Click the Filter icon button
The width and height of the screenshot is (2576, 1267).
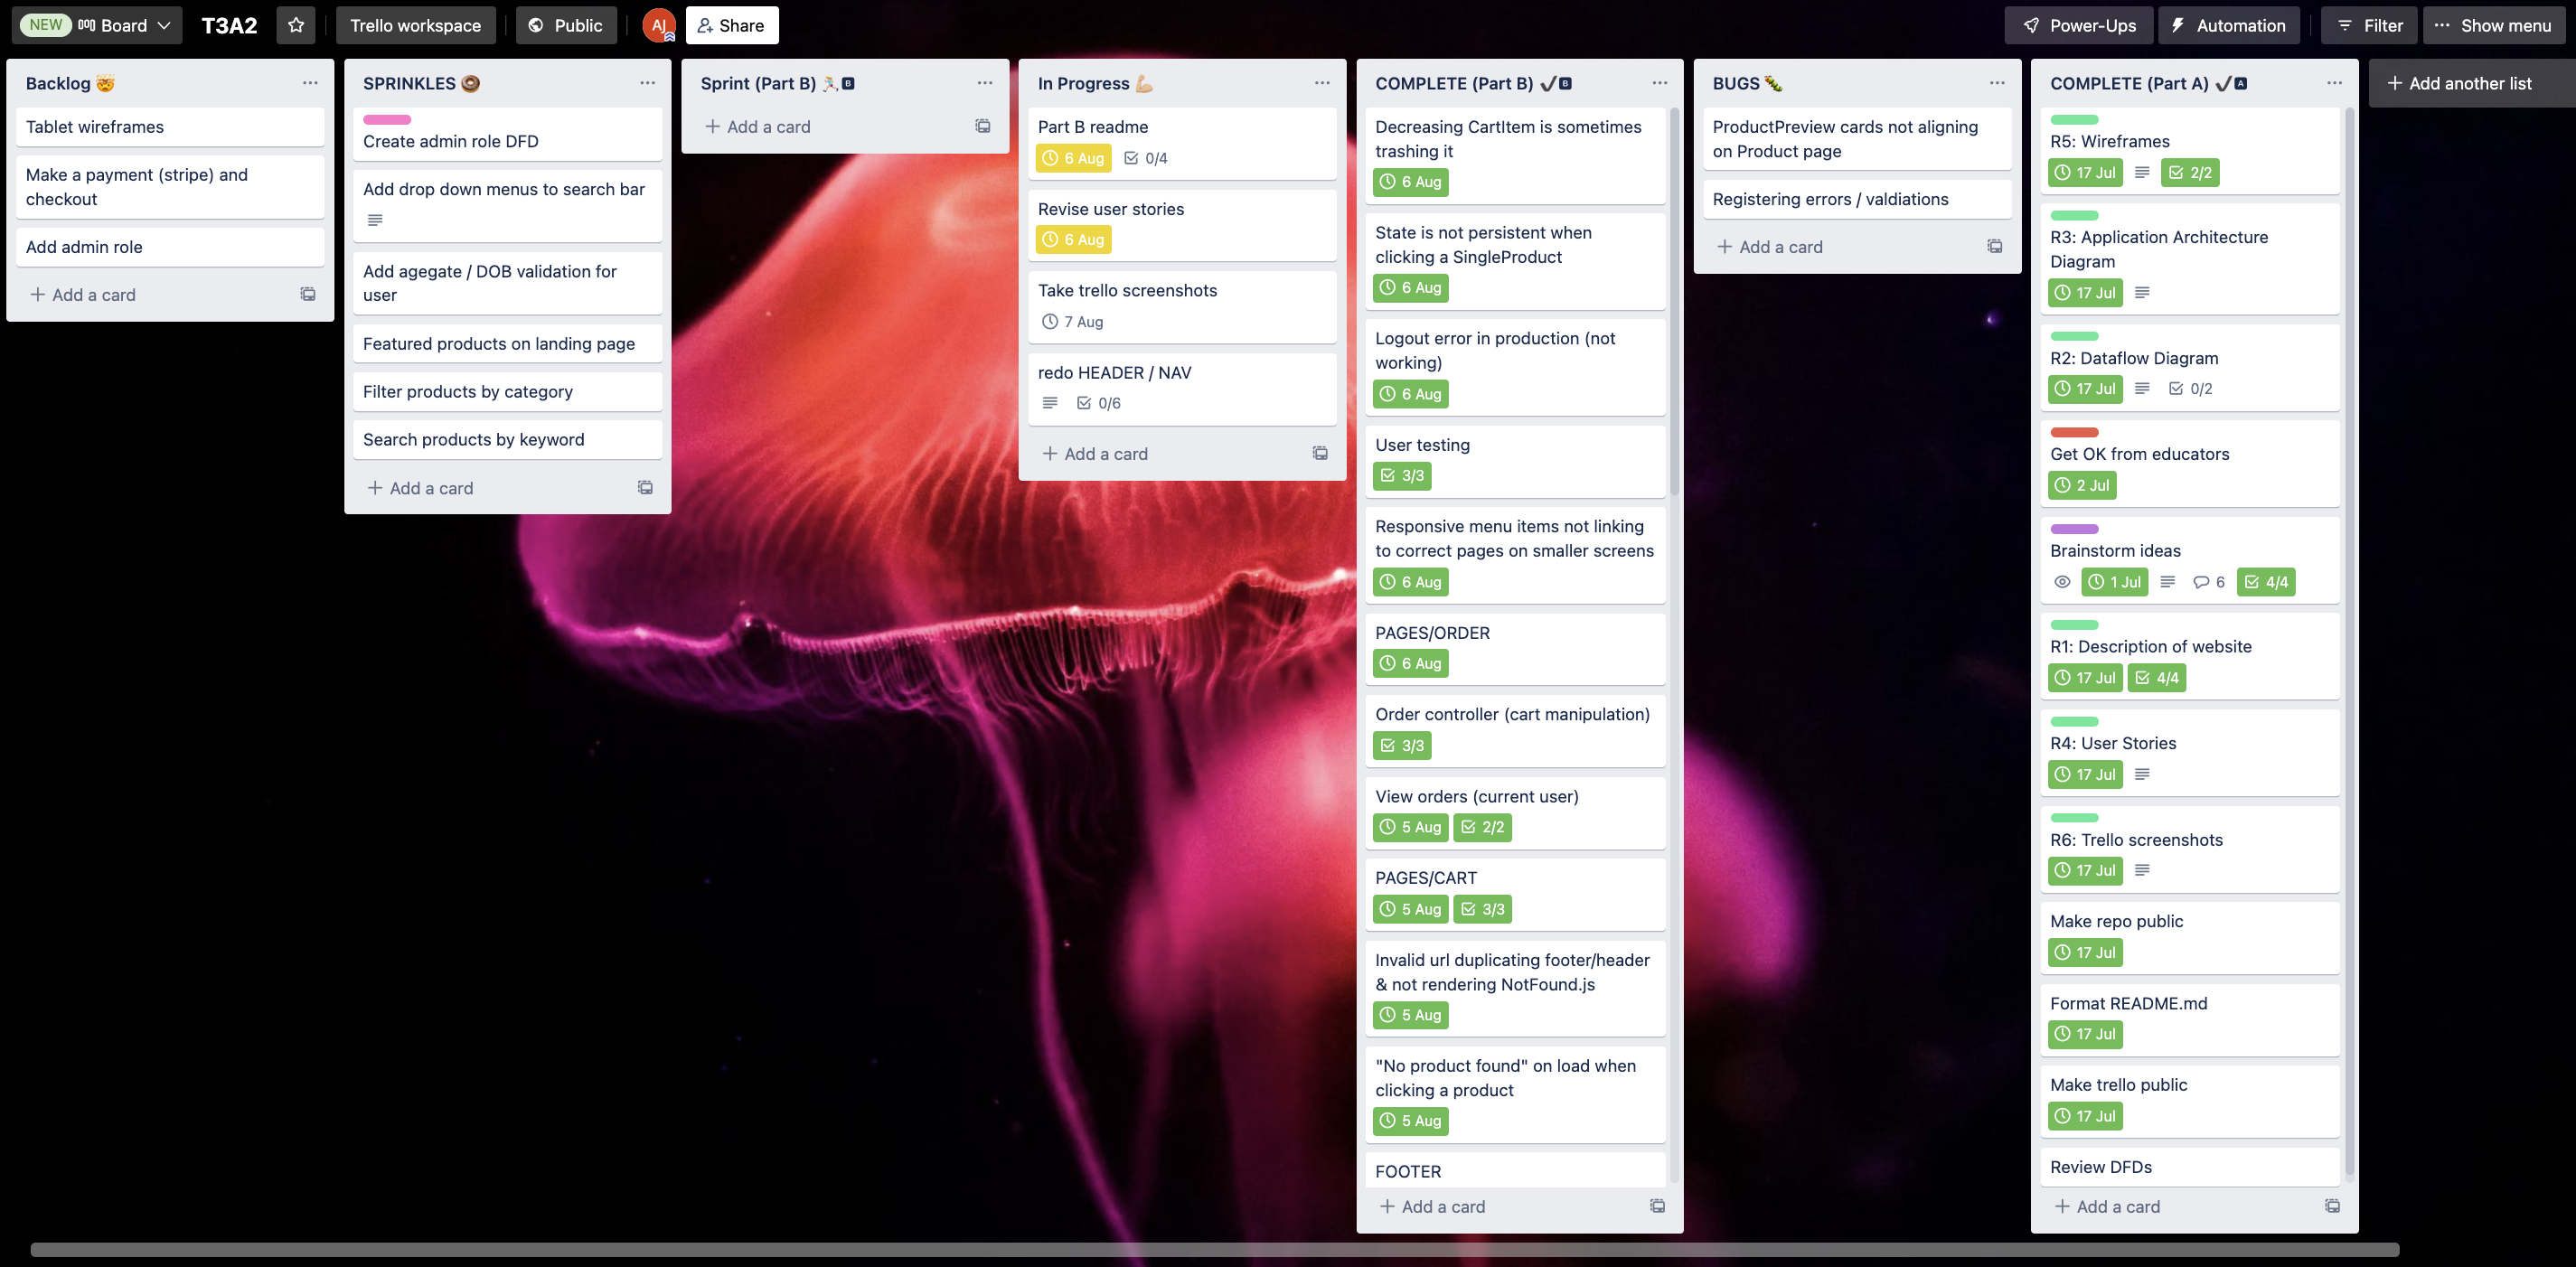coord(2368,25)
